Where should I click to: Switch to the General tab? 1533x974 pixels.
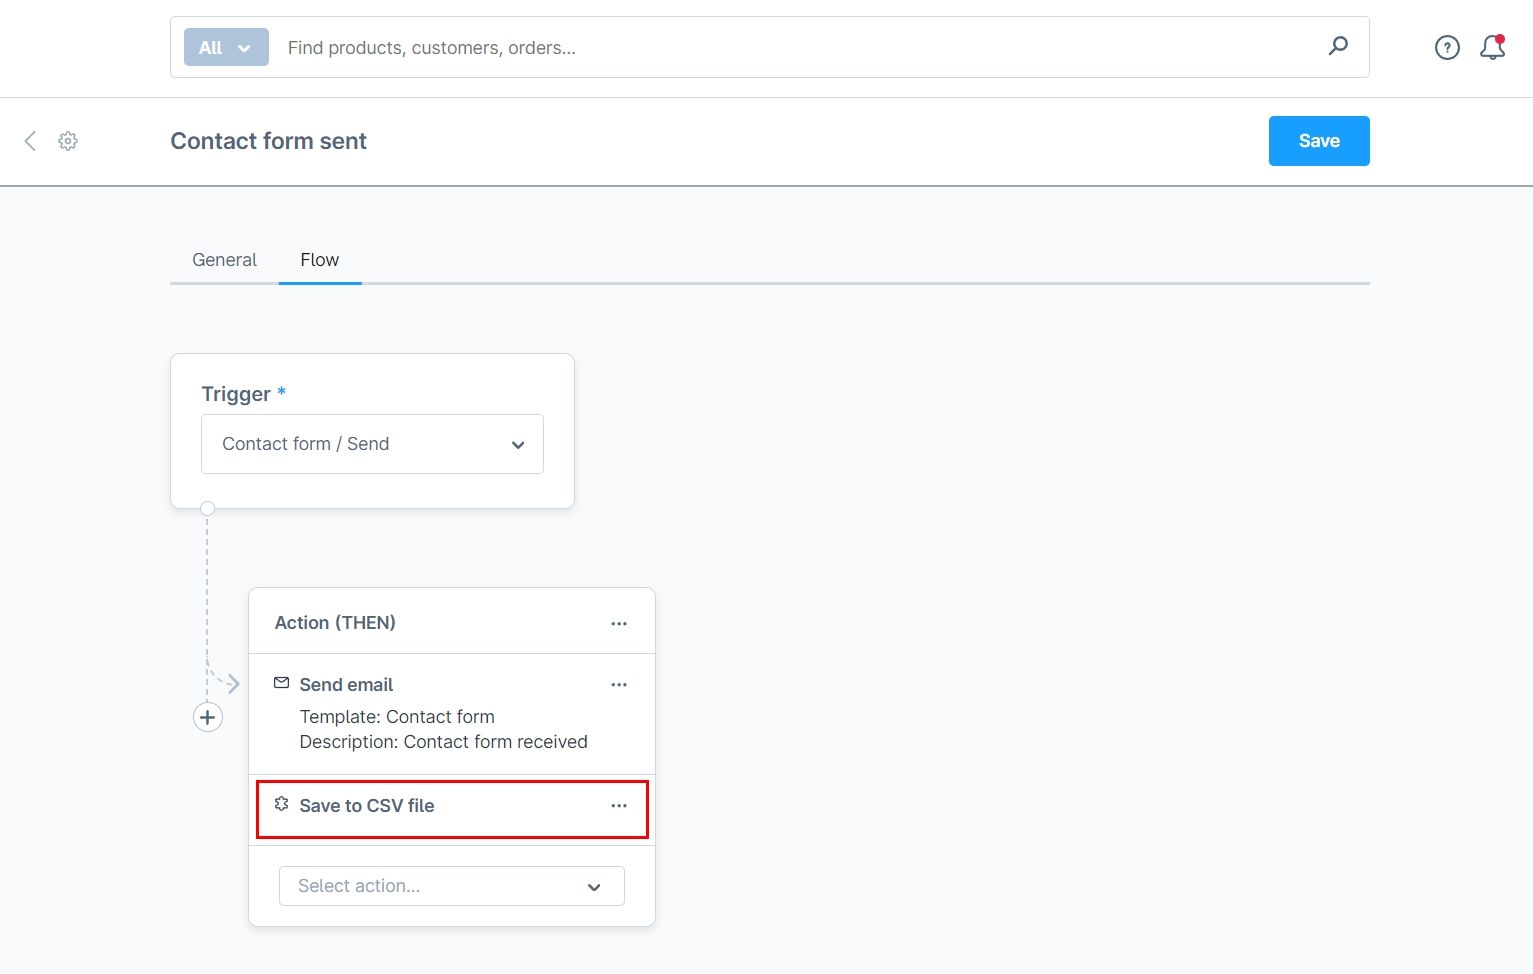tap(224, 260)
